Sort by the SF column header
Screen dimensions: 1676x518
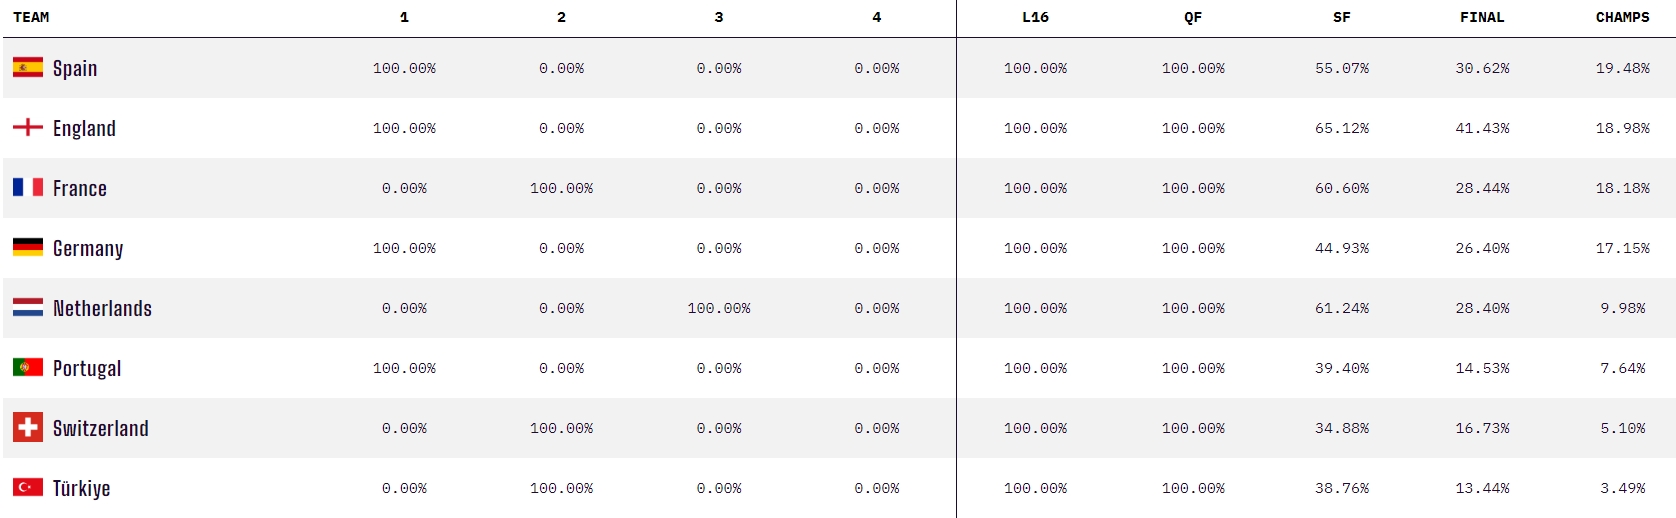1342,17
